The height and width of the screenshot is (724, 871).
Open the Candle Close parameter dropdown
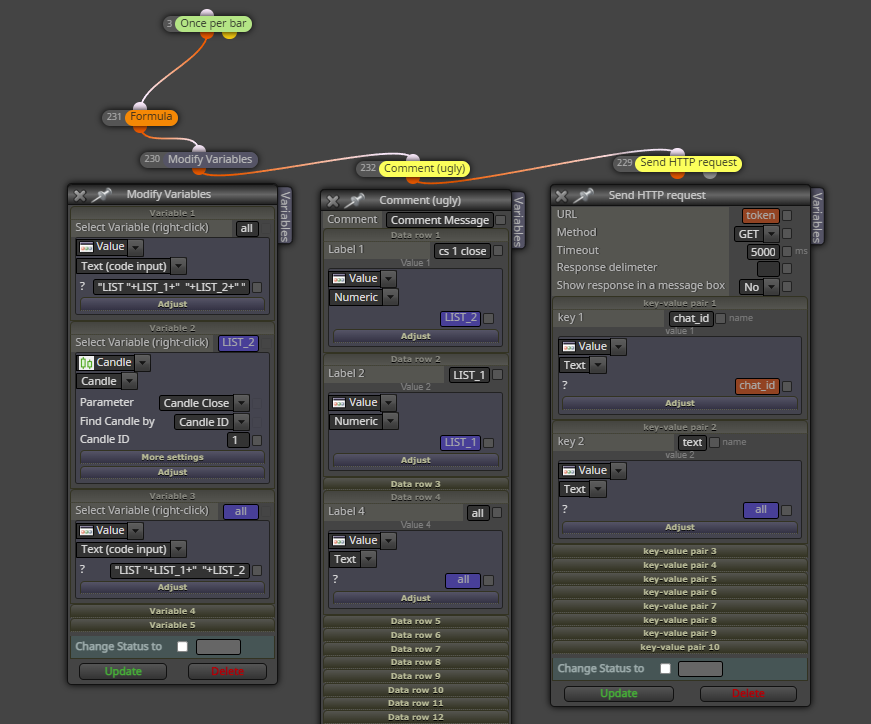click(x=241, y=403)
